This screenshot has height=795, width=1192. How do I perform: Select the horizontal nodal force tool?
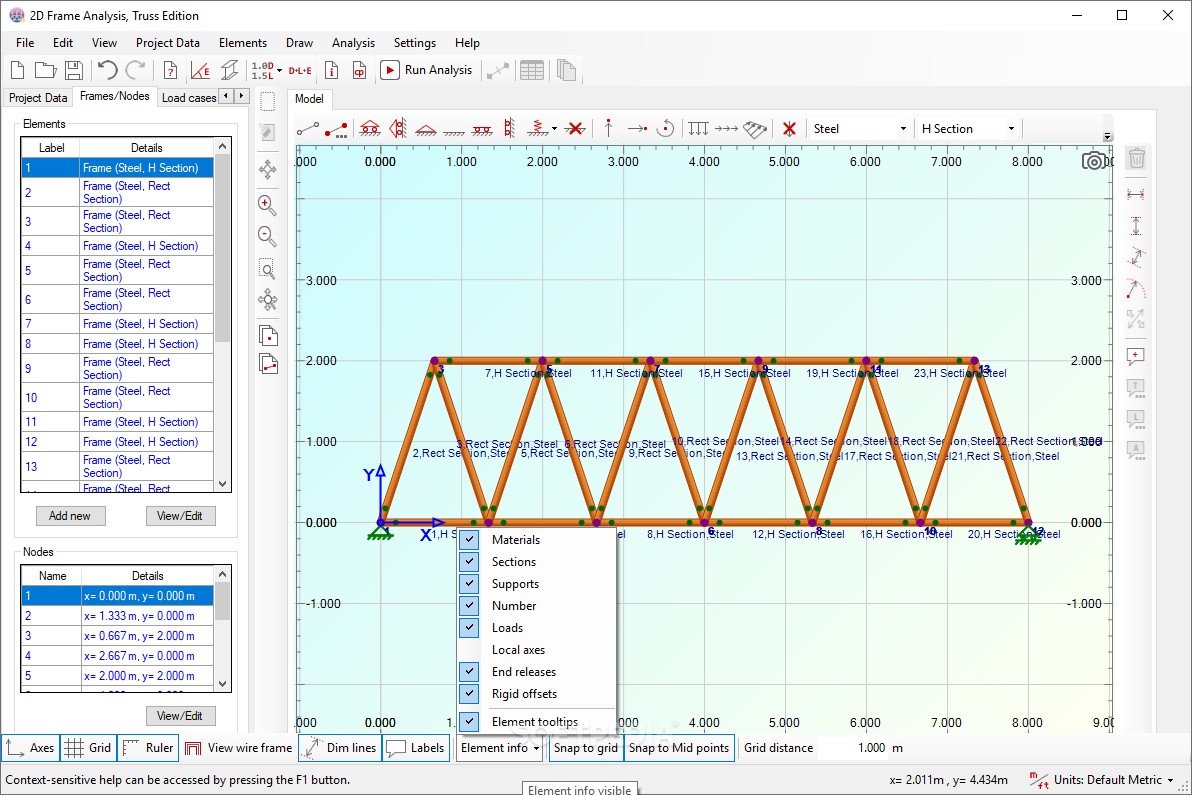[x=637, y=129]
